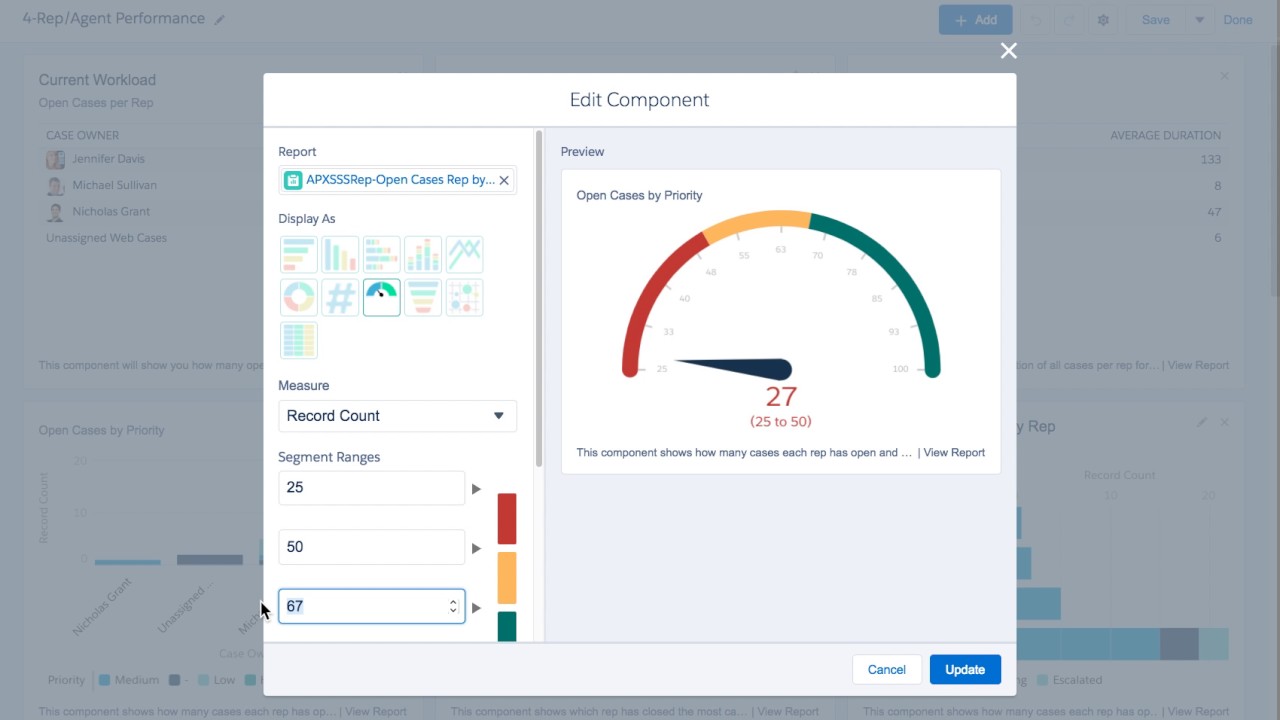1280x720 pixels.
Task: Click the segment range field containing 25
Action: (x=371, y=488)
